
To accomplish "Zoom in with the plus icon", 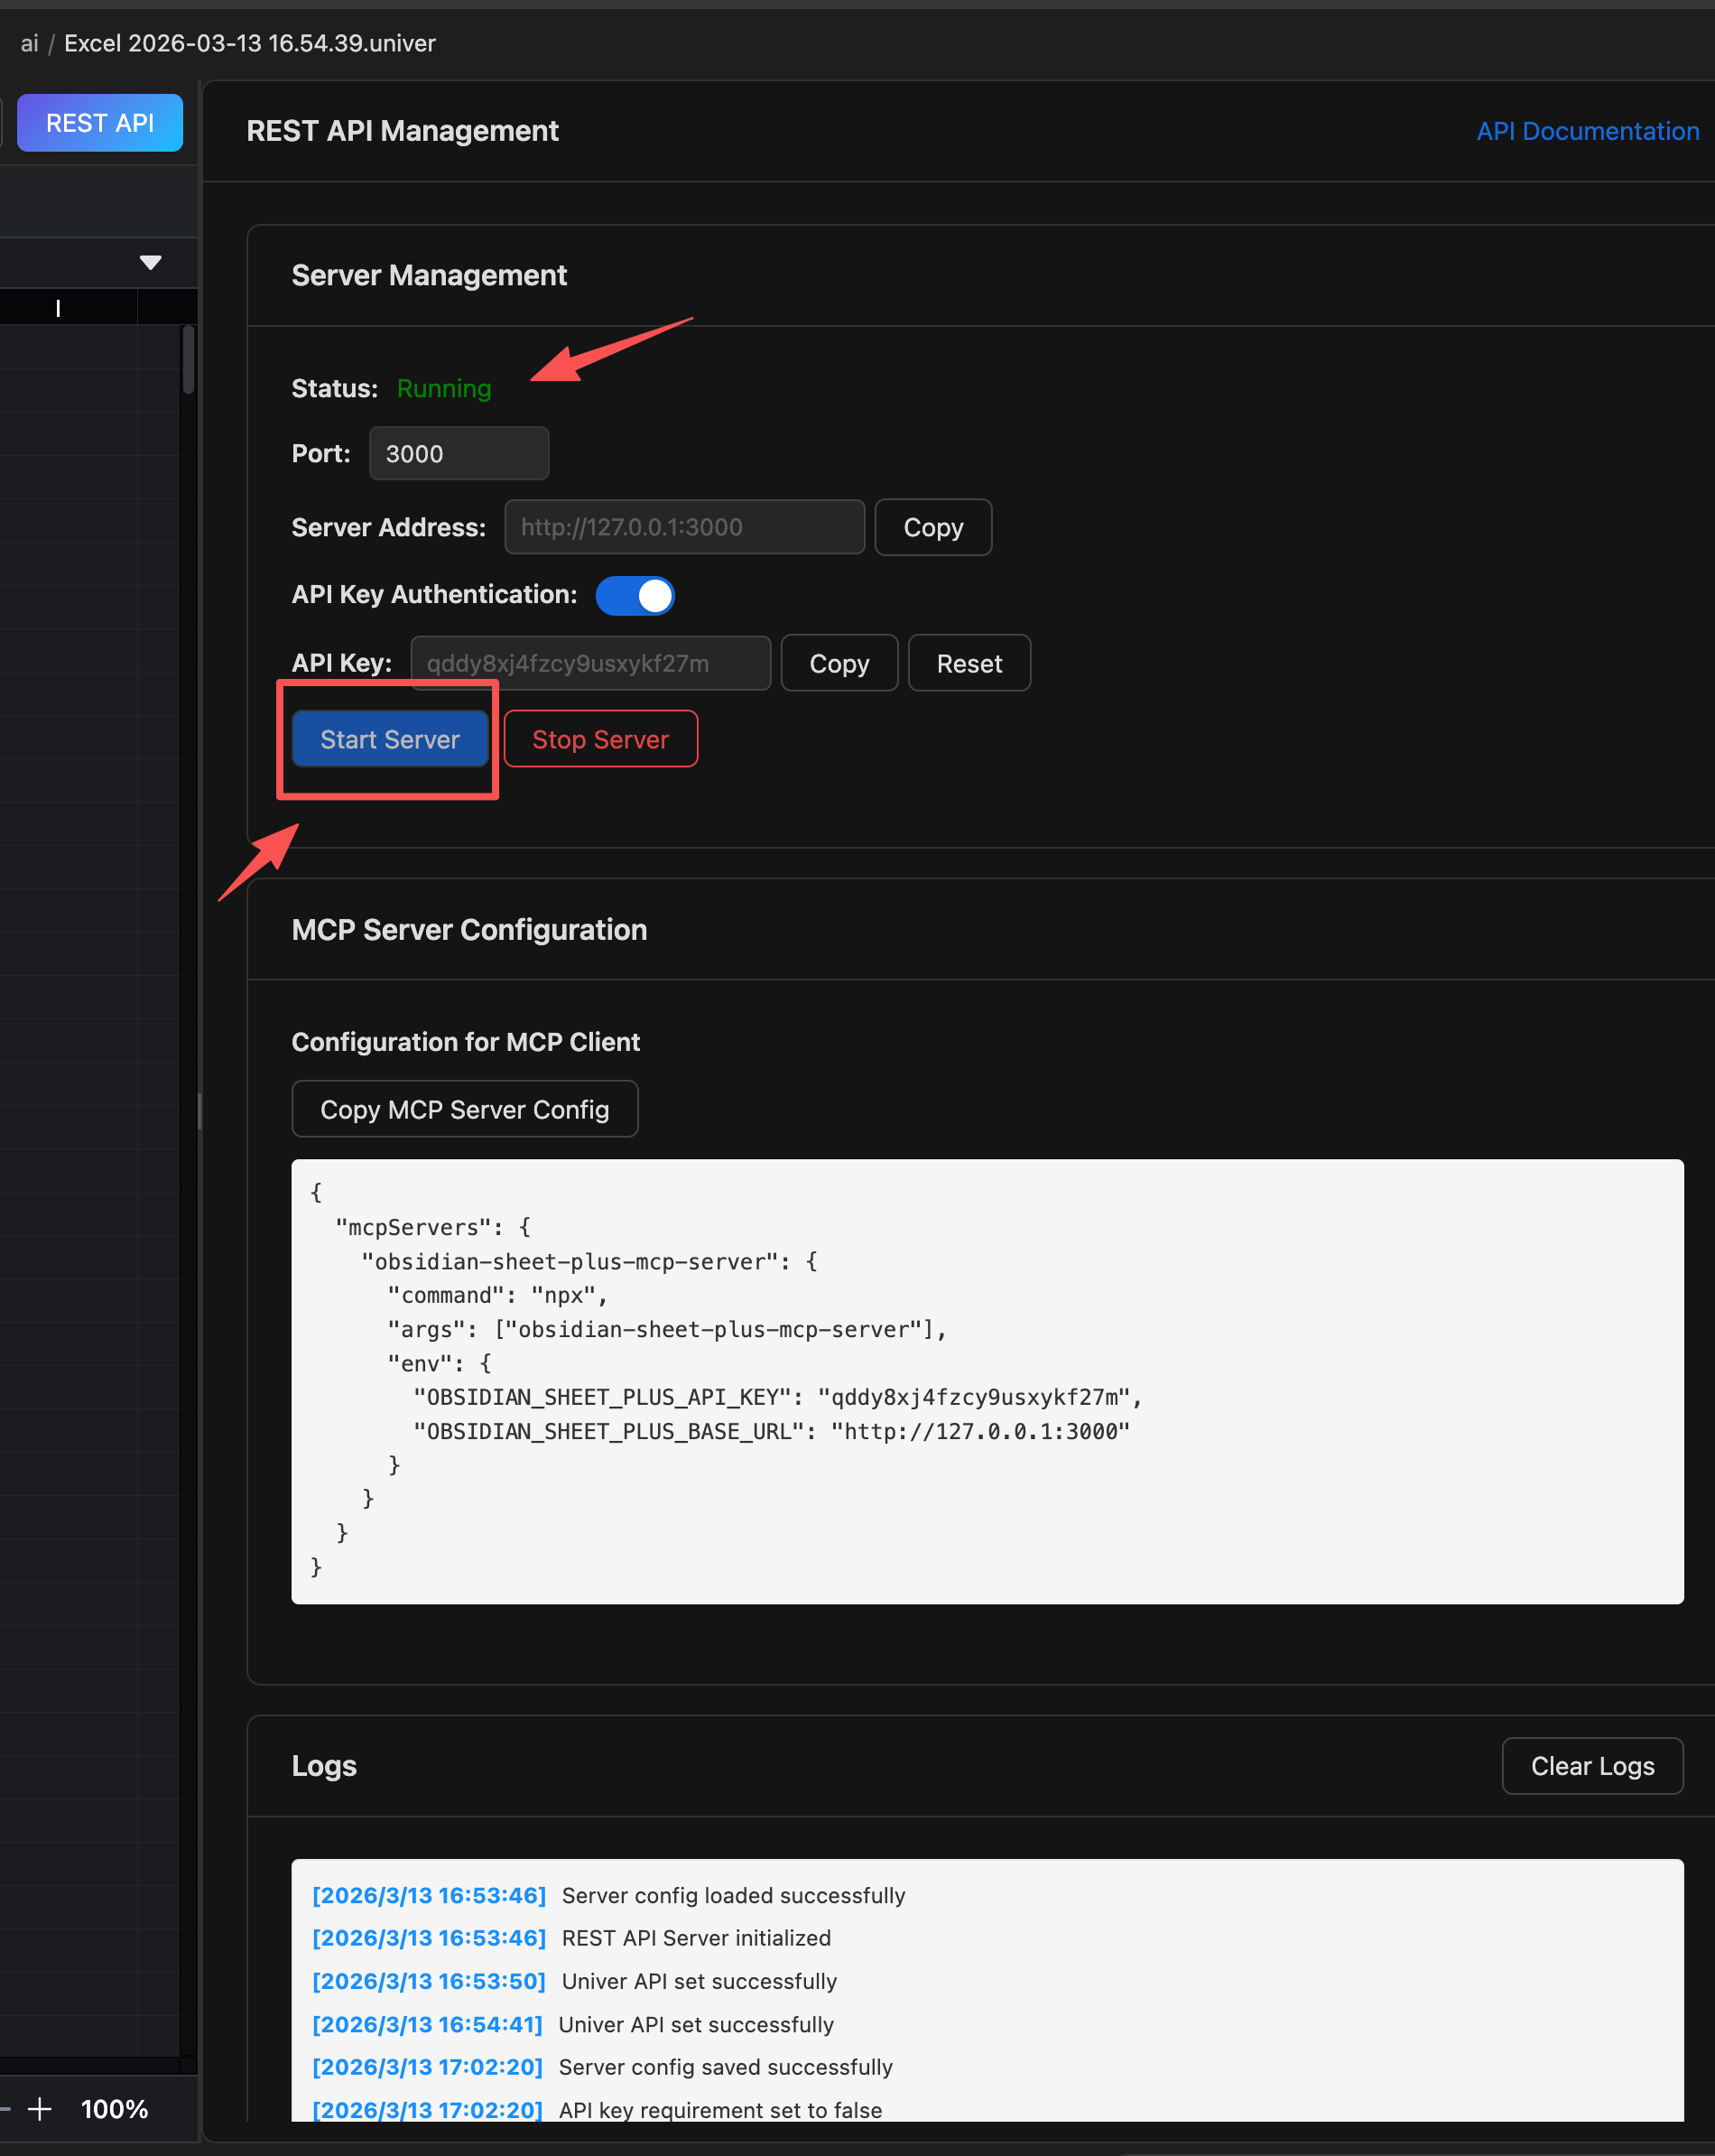I will point(40,2109).
